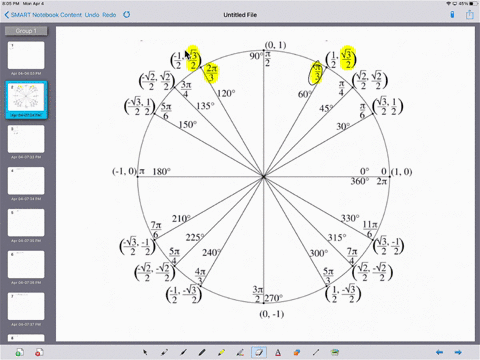This screenshot has width=480, height=360.
Task: Pick the thick black pen tool
Action: (x=202, y=352)
